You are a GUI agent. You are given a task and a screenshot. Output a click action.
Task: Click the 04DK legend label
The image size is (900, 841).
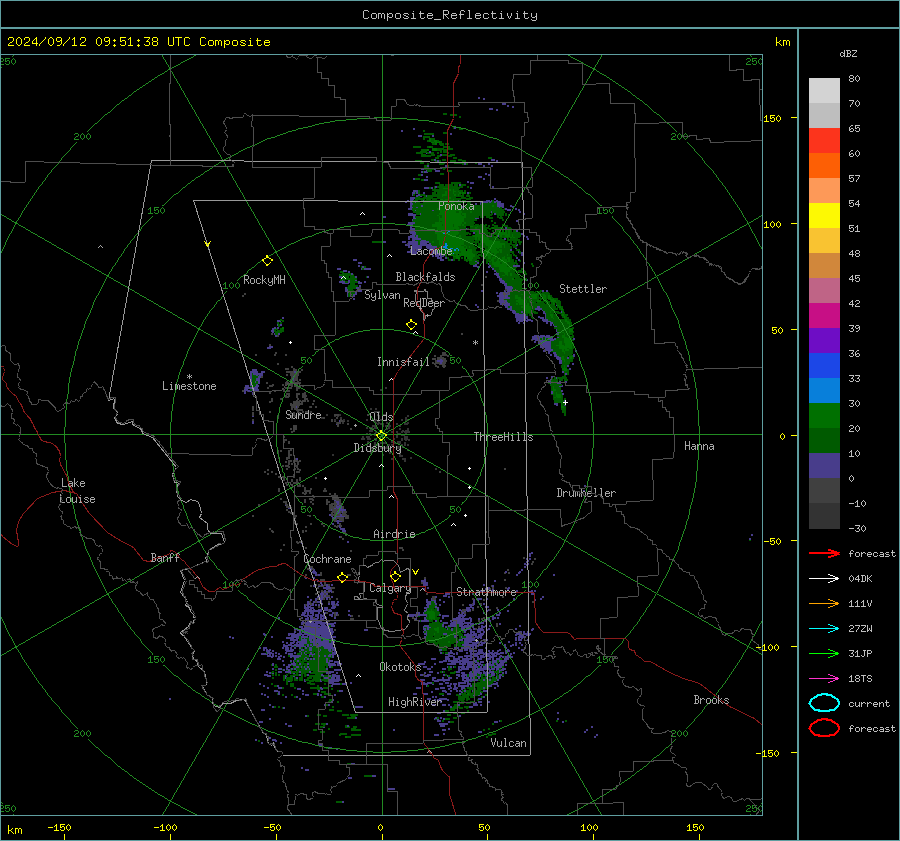pyautogui.click(x=860, y=579)
